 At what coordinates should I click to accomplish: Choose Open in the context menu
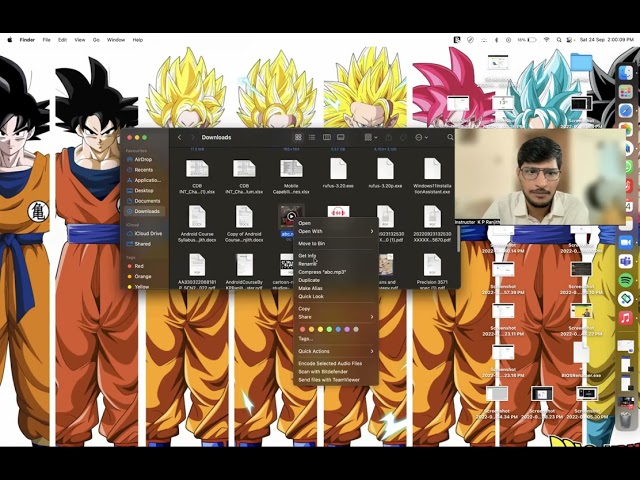(336, 223)
